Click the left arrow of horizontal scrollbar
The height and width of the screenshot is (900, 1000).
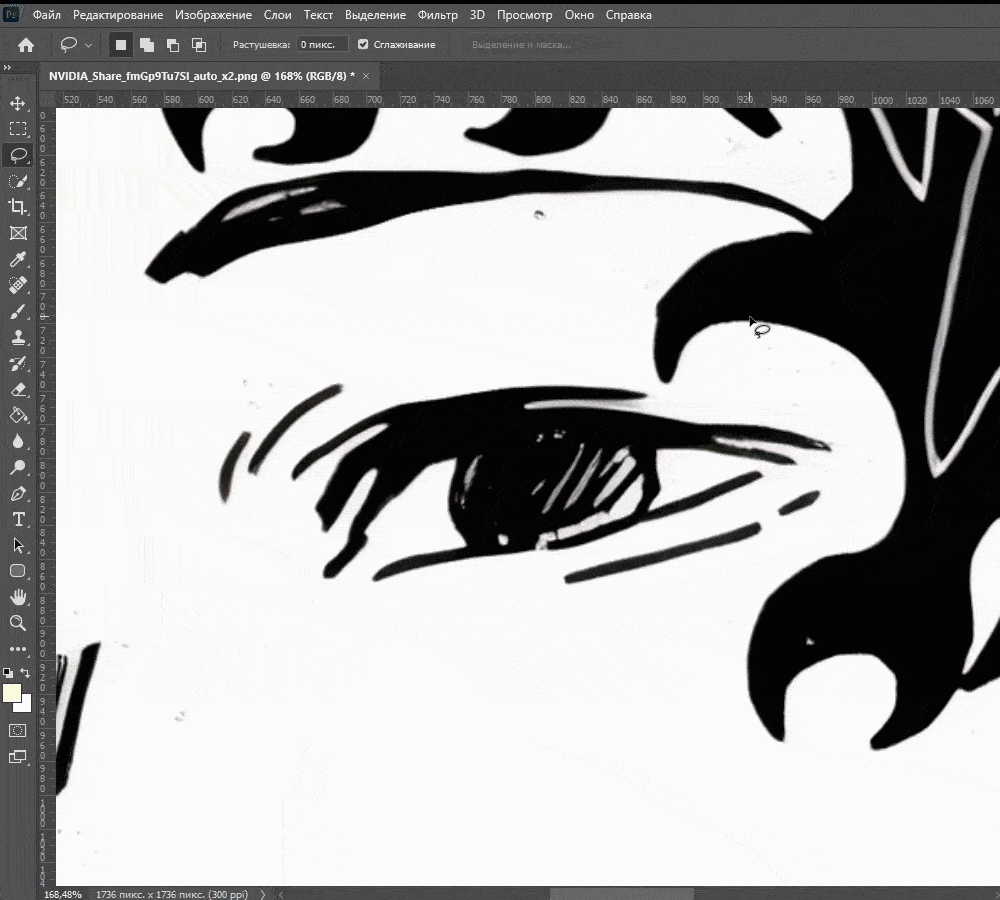(x=281, y=894)
